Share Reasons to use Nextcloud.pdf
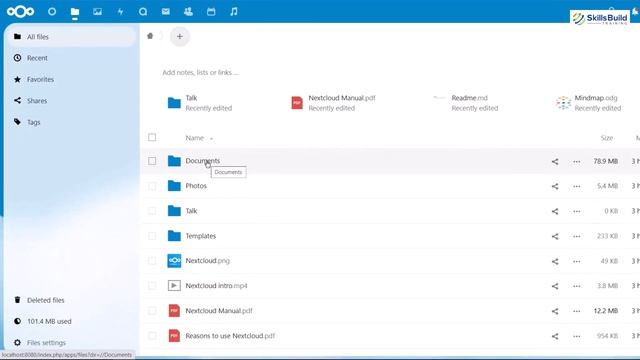 (x=555, y=336)
